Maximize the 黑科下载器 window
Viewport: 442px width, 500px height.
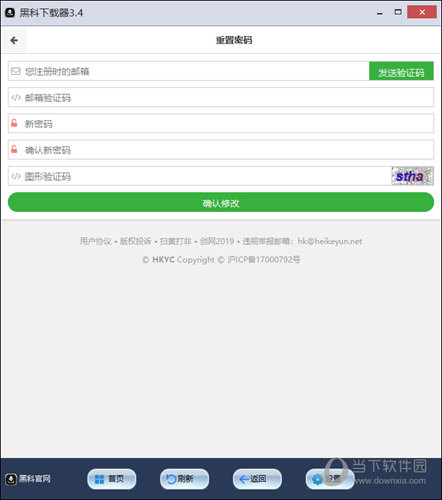[x=398, y=12]
